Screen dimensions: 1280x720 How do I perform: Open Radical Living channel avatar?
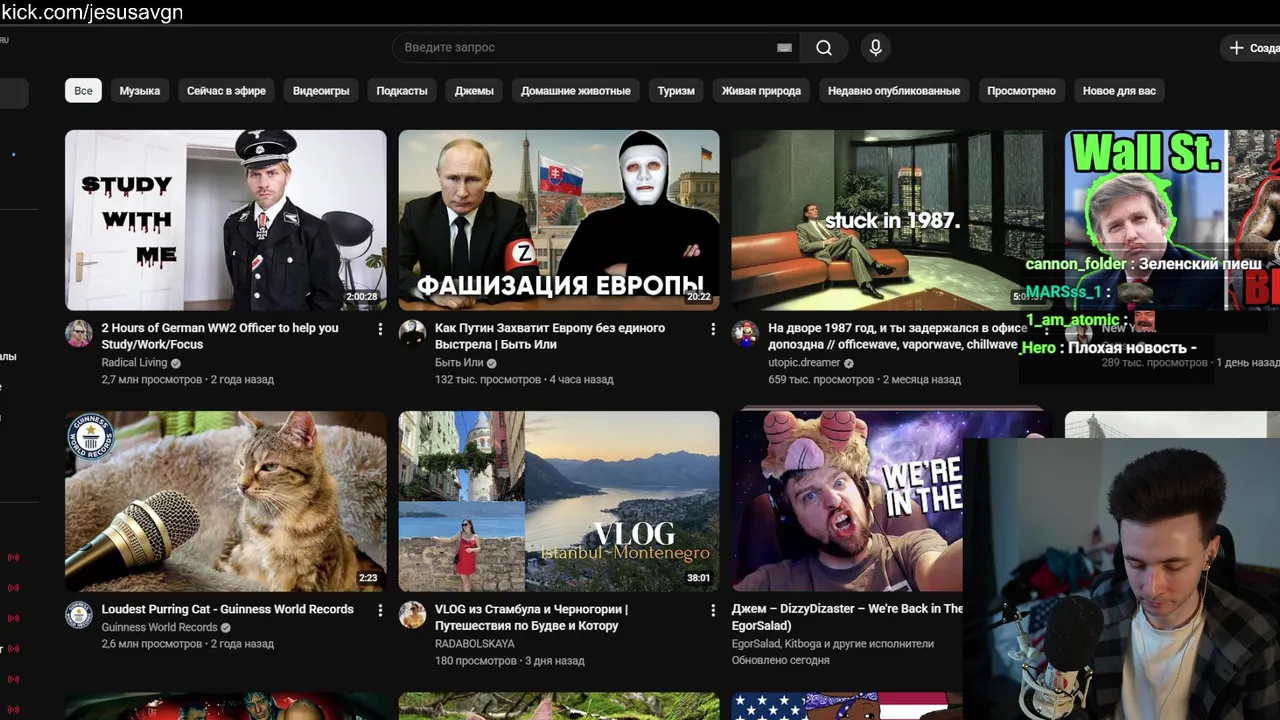tap(79, 334)
